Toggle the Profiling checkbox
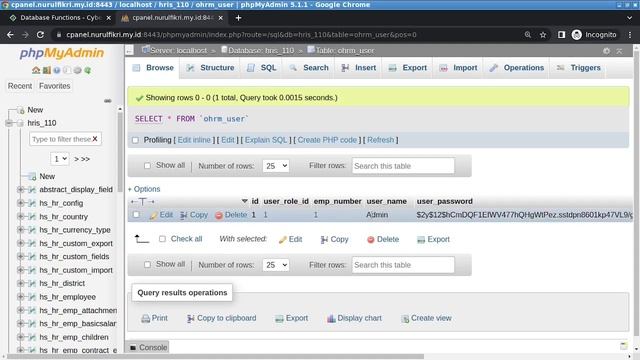 (135, 140)
